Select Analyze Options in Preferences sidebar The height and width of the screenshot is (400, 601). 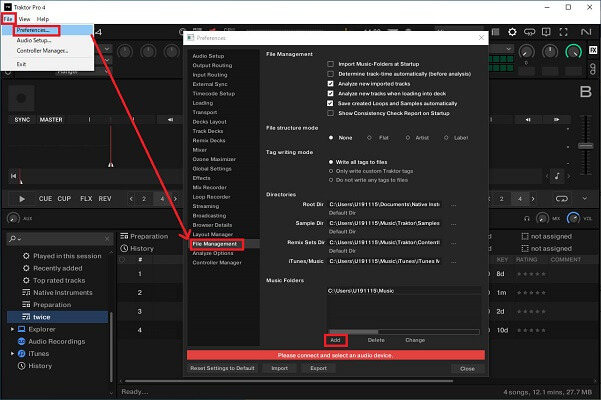213,253
